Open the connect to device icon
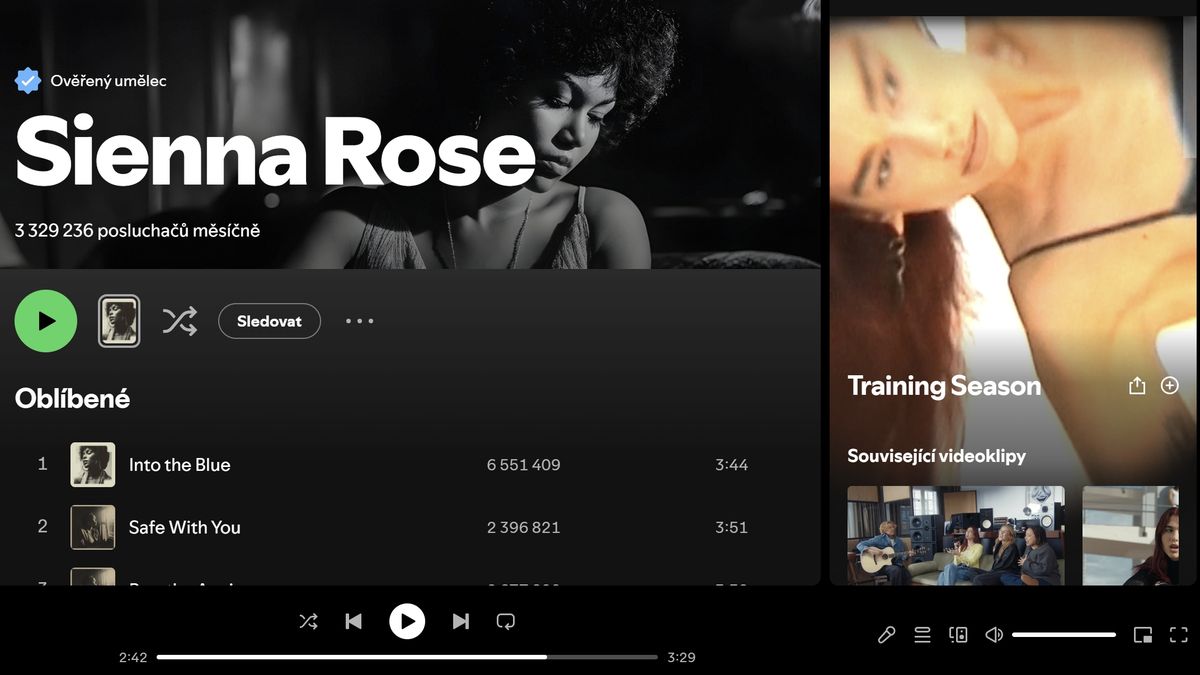This screenshot has height=675, width=1200. point(958,635)
